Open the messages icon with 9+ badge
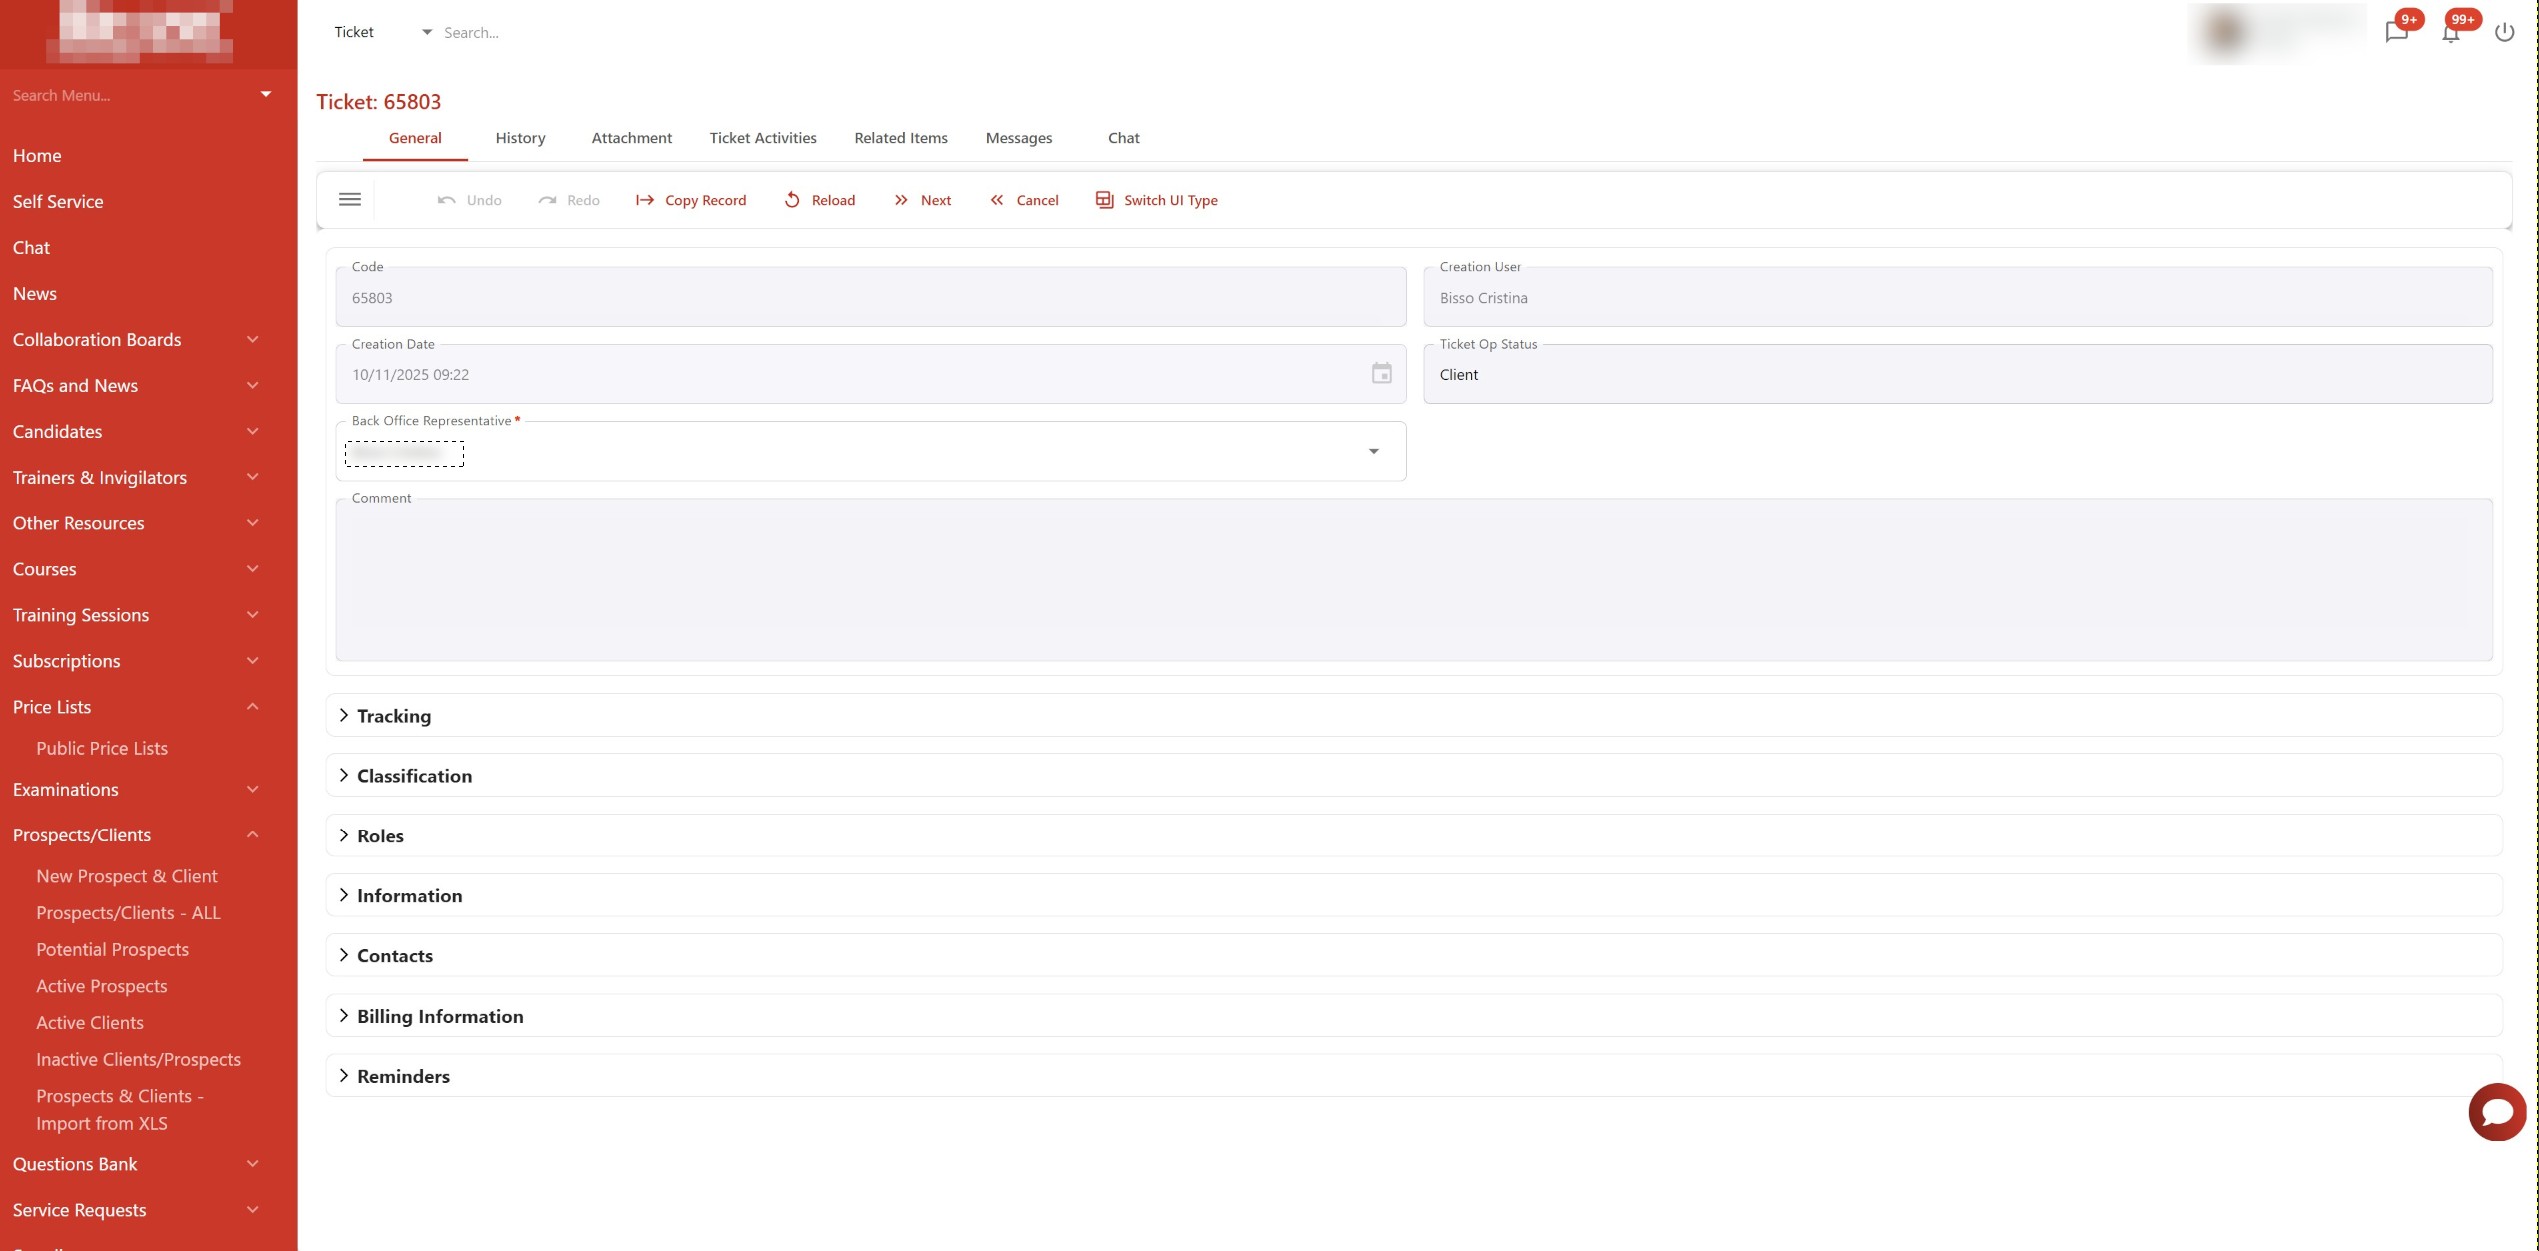The width and height of the screenshot is (2539, 1251). 2396,32
